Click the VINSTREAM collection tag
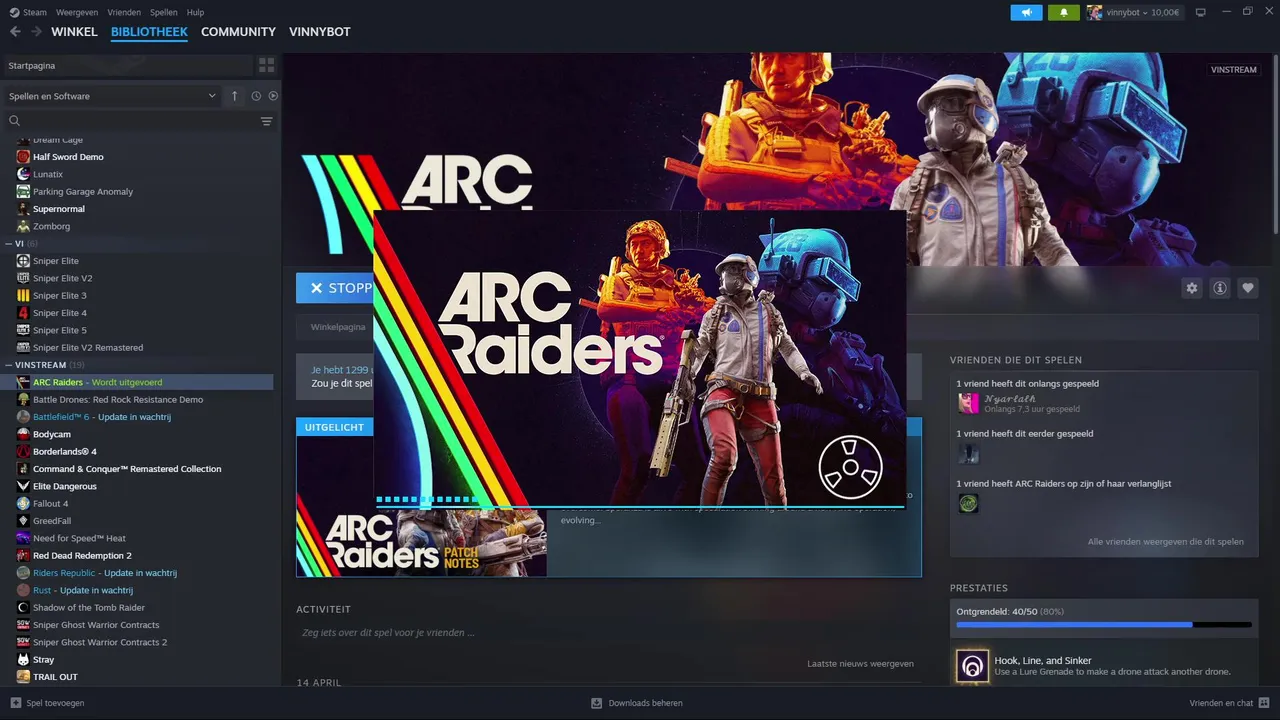Screen dimensions: 1280x720 (1234, 70)
